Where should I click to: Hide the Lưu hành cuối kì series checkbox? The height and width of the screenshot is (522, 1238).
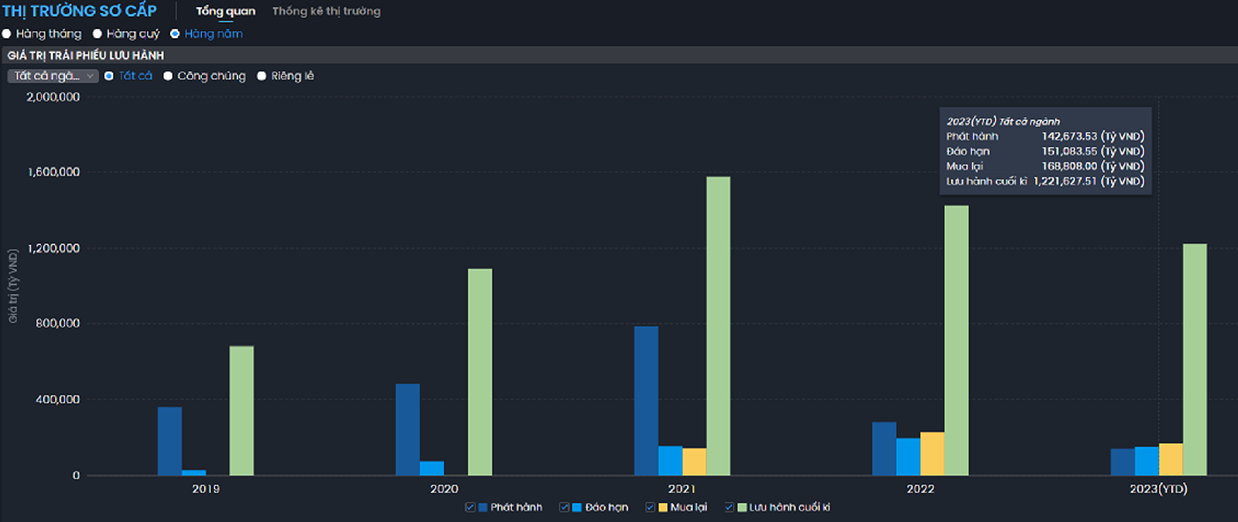729,507
